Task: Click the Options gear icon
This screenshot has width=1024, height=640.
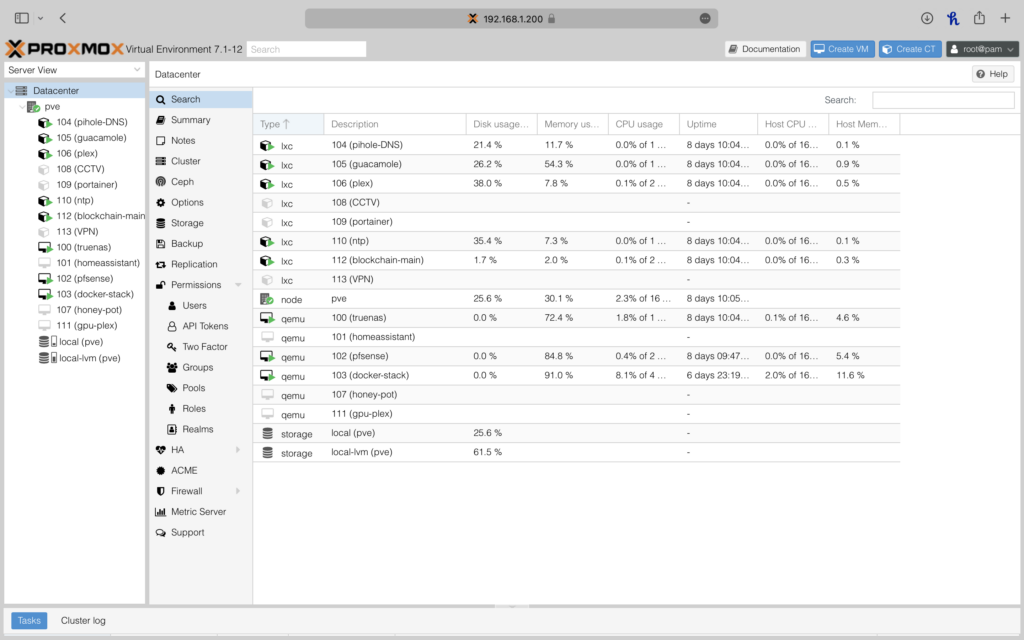Action: point(161,202)
